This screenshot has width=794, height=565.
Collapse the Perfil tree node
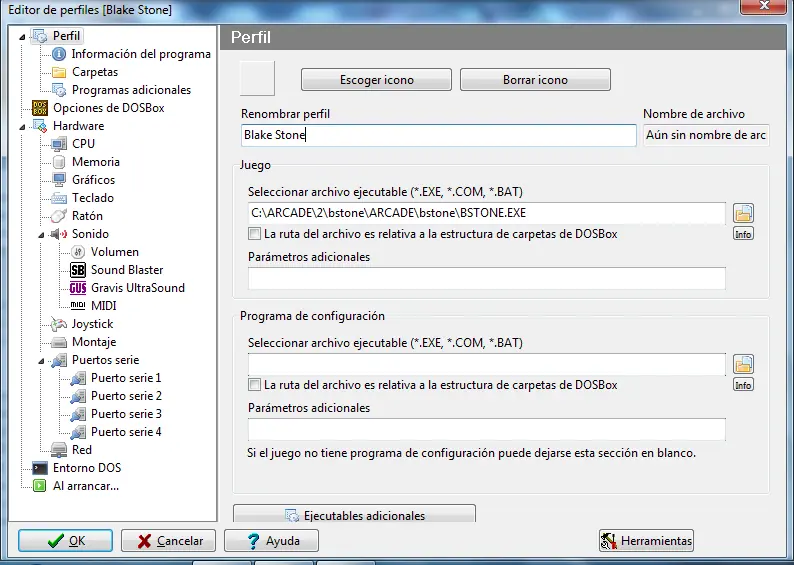(x=22, y=37)
